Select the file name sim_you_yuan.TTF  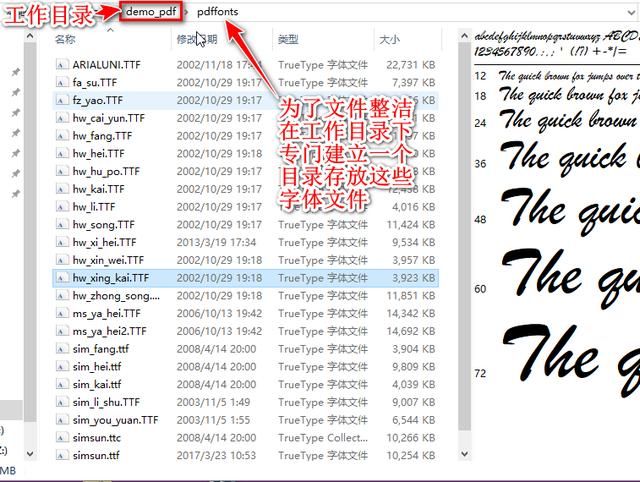[116, 420]
